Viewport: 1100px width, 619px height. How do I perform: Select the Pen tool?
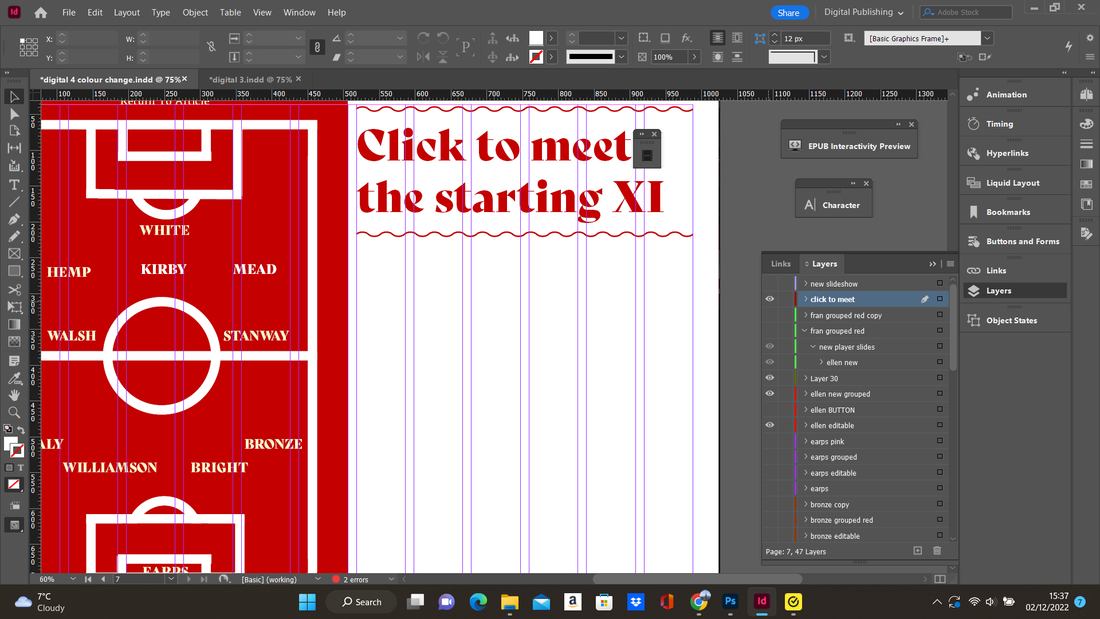point(14,219)
